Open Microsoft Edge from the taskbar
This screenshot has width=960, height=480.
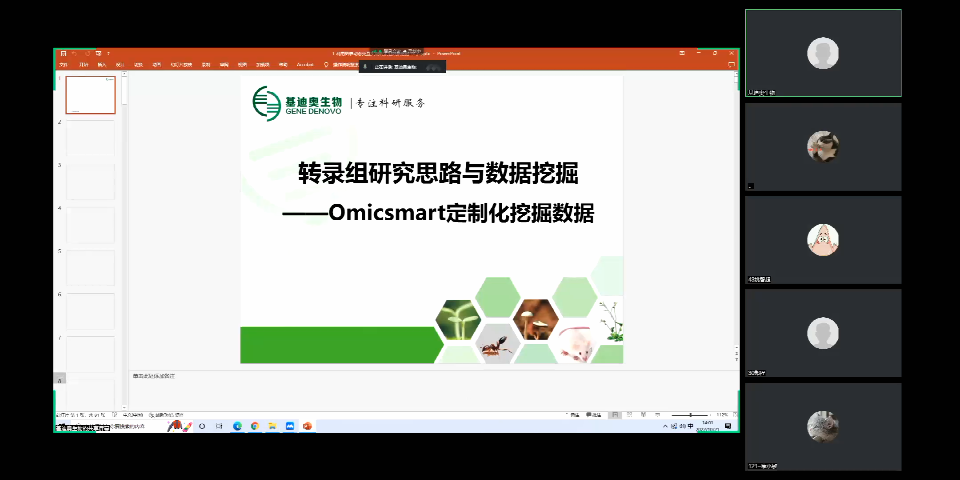(238, 426)
